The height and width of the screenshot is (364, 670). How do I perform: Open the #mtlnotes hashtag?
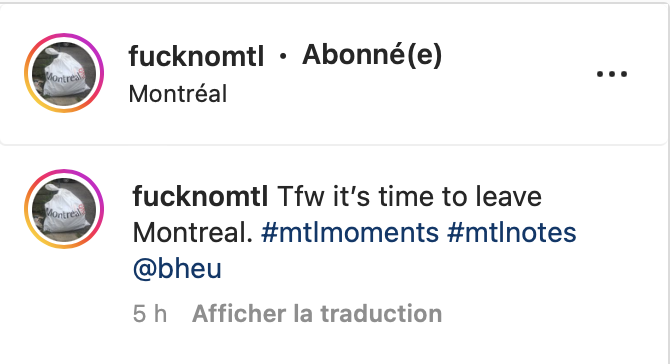coord(512,233)
